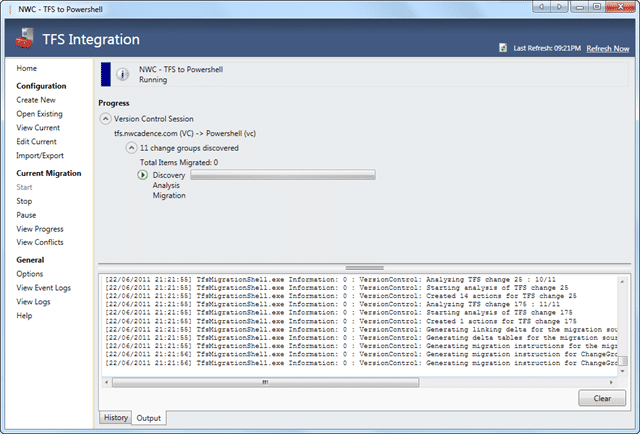Click the window title bar app icon

click(x=11, y=9)
